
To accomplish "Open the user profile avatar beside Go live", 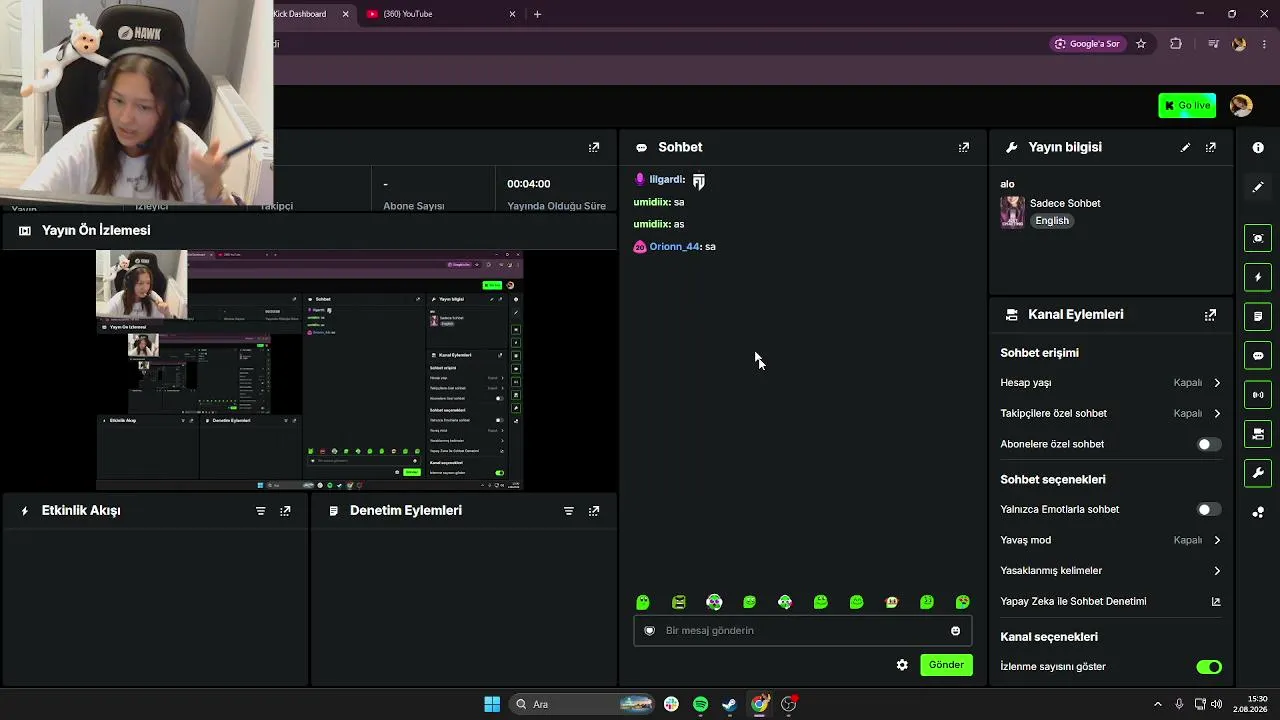I will pos(1241,105).
